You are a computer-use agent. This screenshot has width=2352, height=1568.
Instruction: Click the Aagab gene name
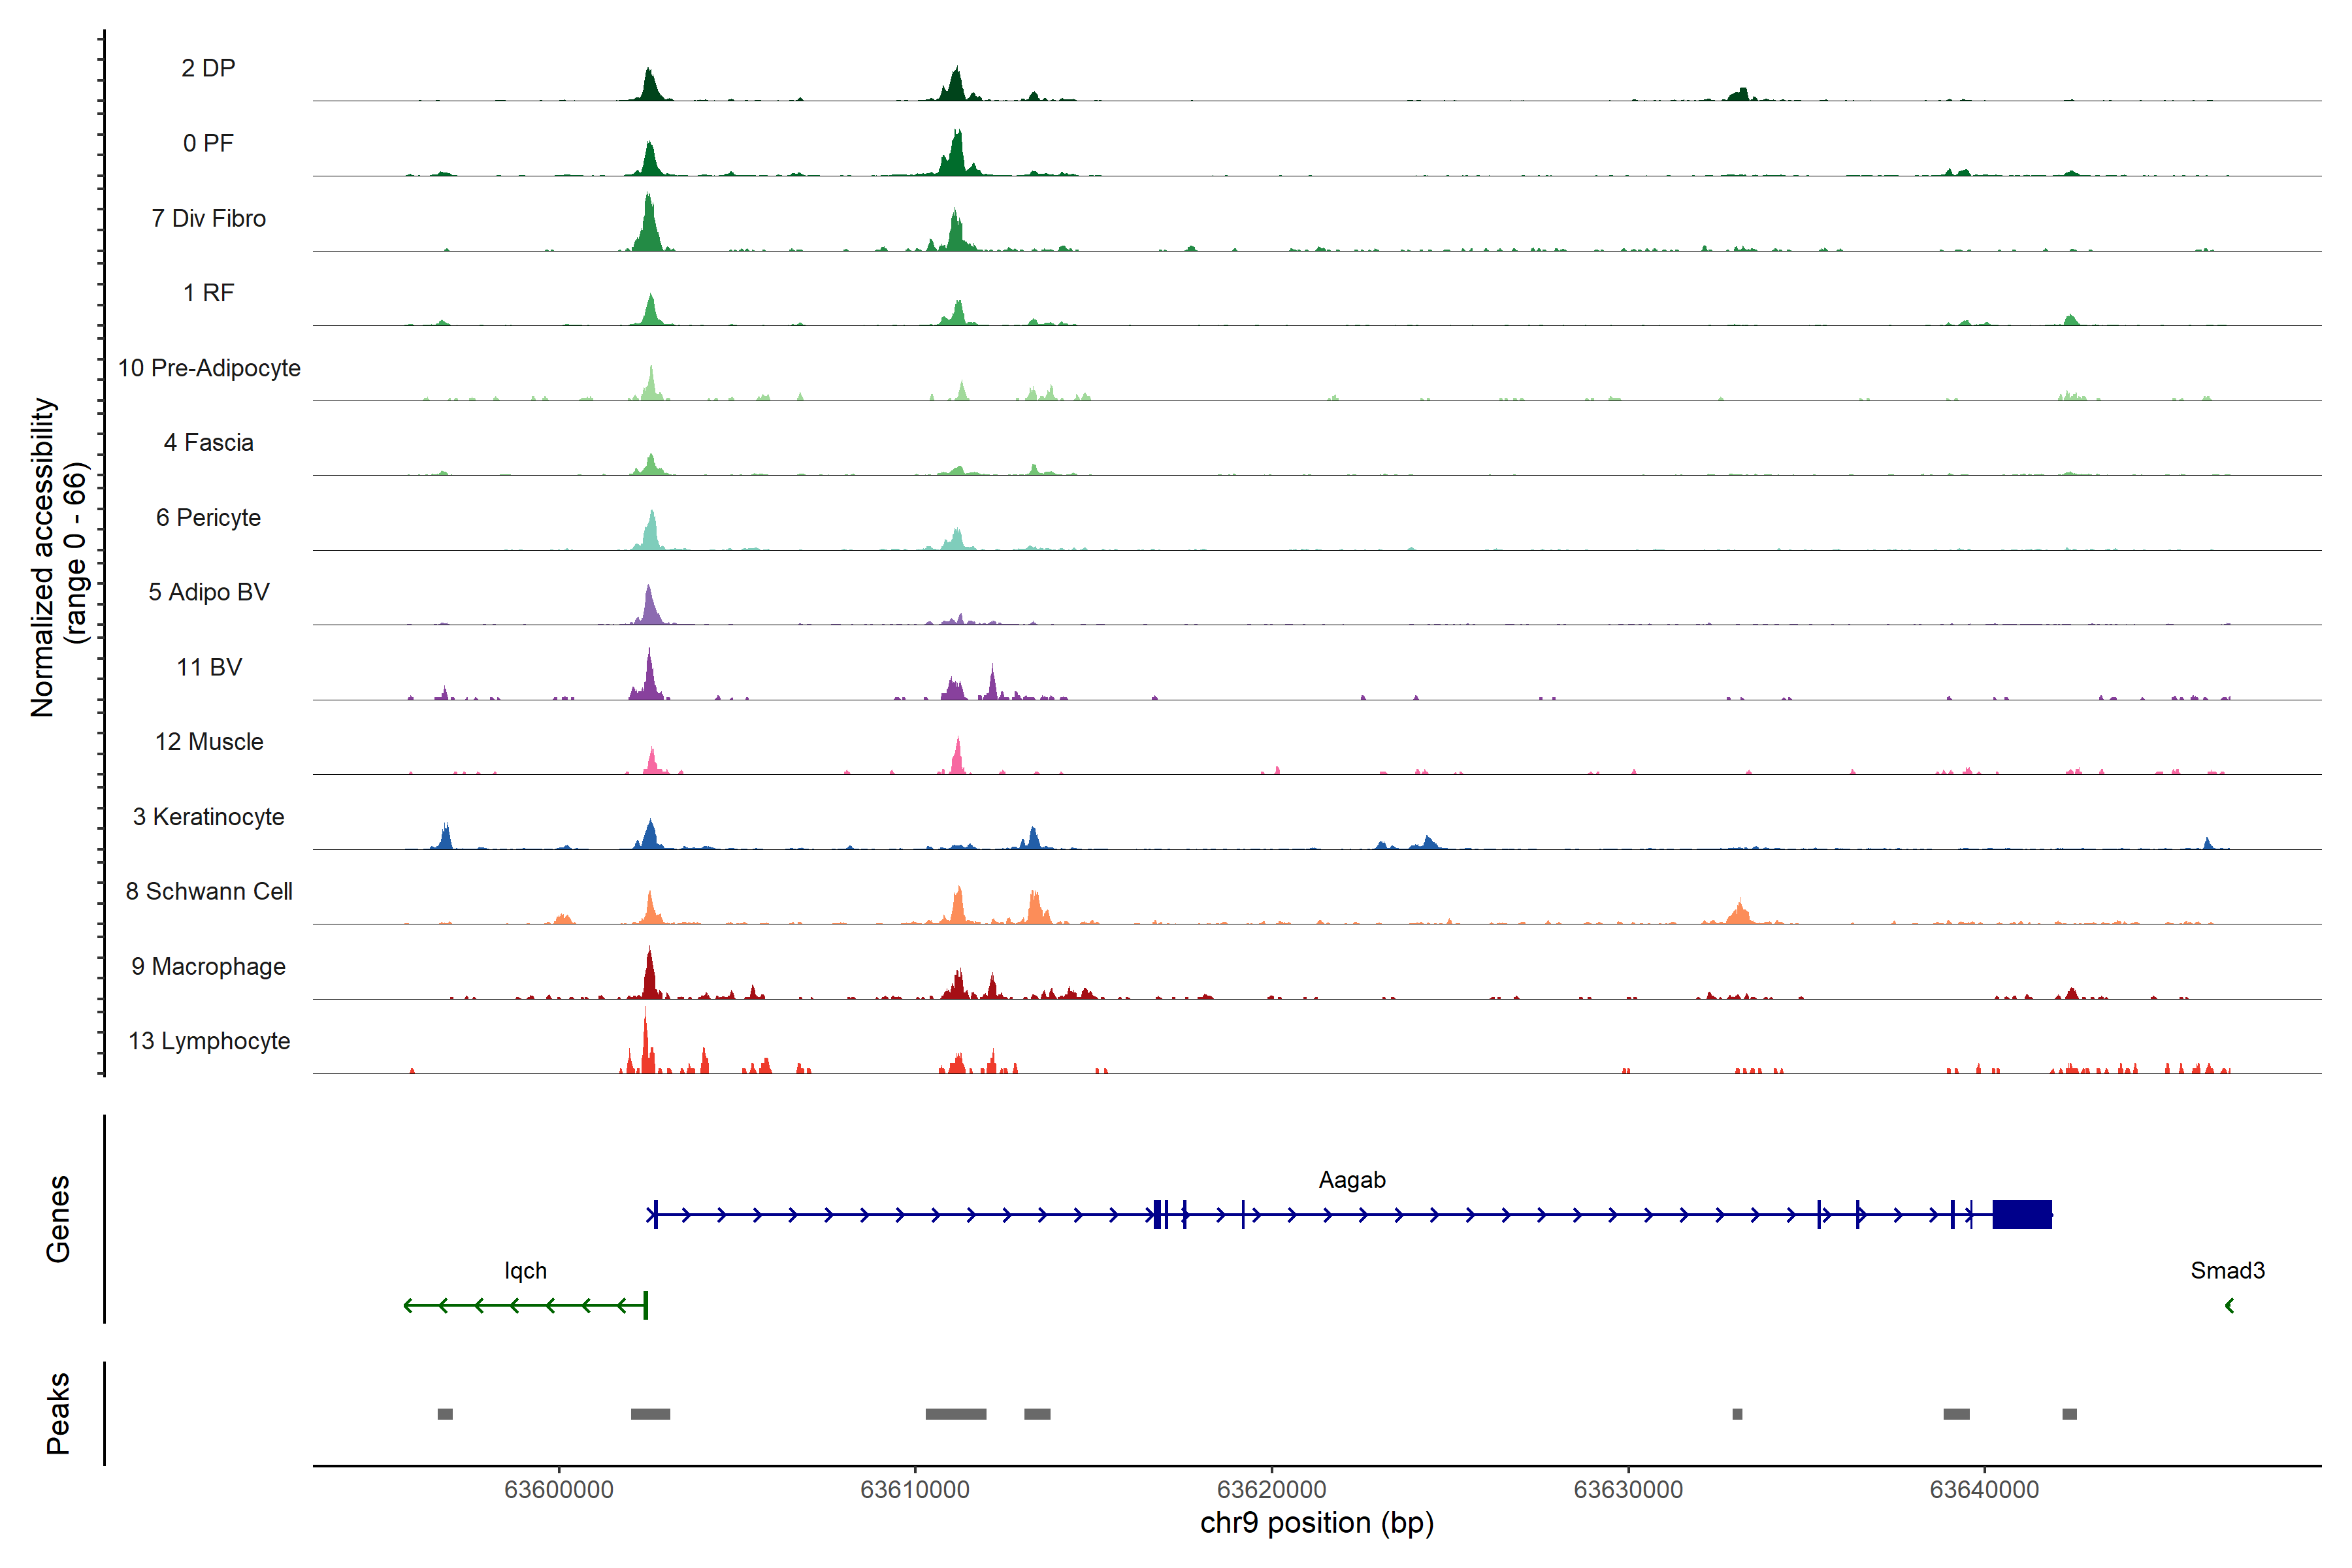(1352, 1180)
